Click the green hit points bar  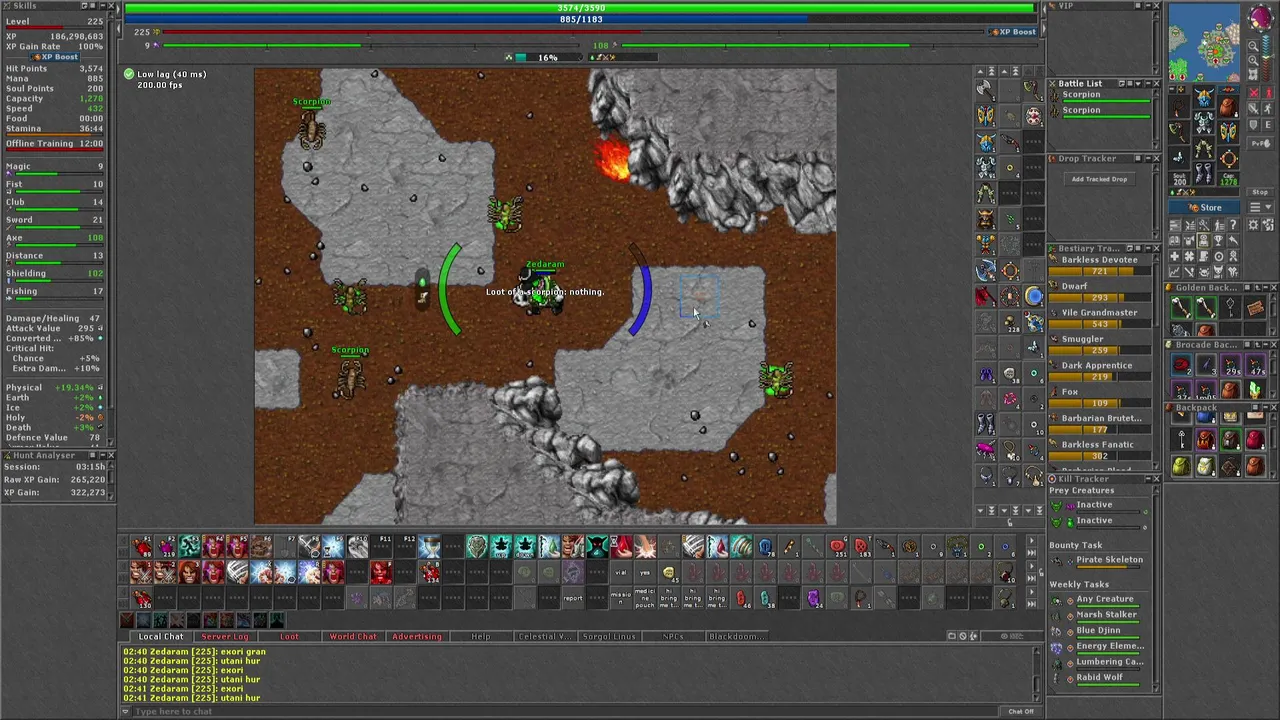(581, 8)
